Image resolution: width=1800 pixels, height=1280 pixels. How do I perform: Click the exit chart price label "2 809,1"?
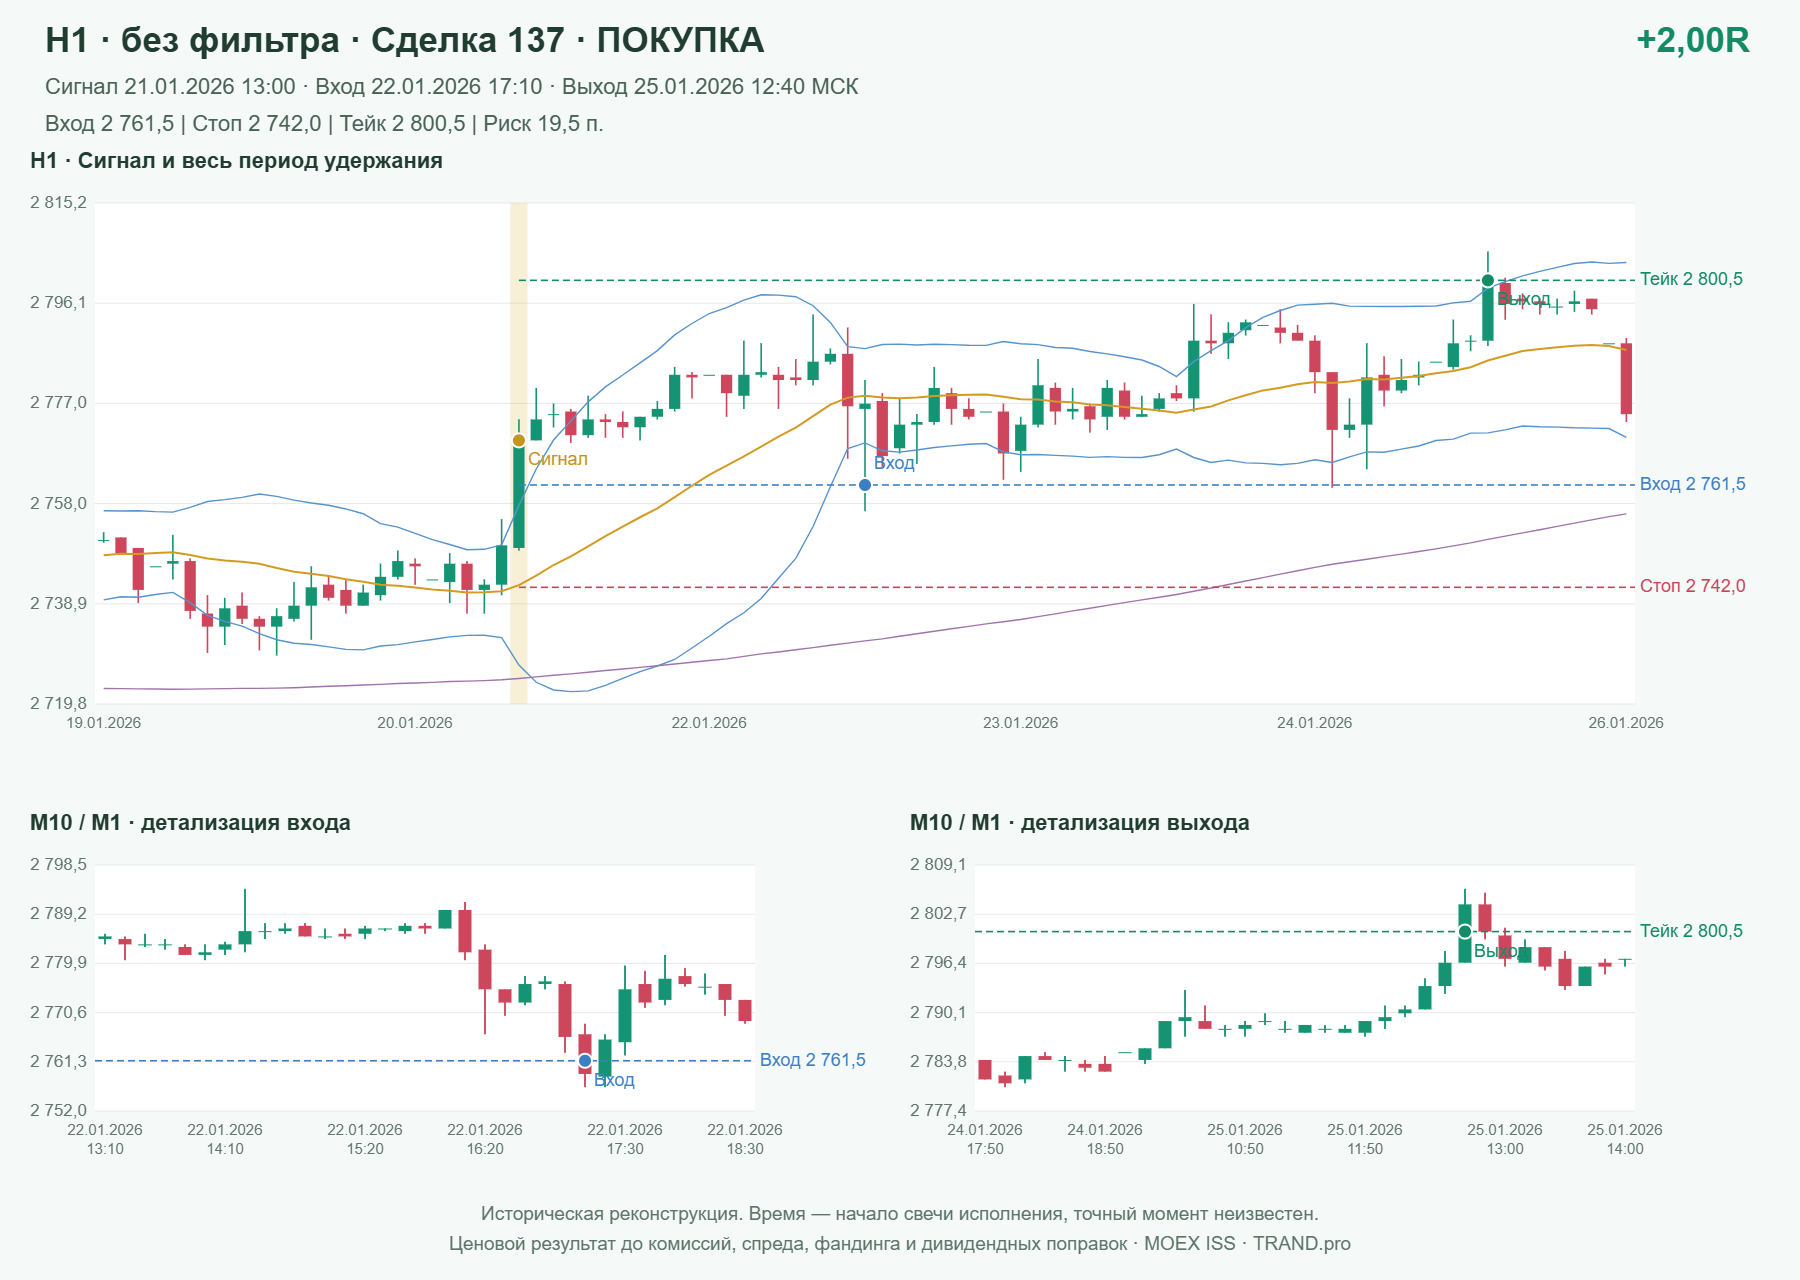pyautogui.click(x=938, y=865)
